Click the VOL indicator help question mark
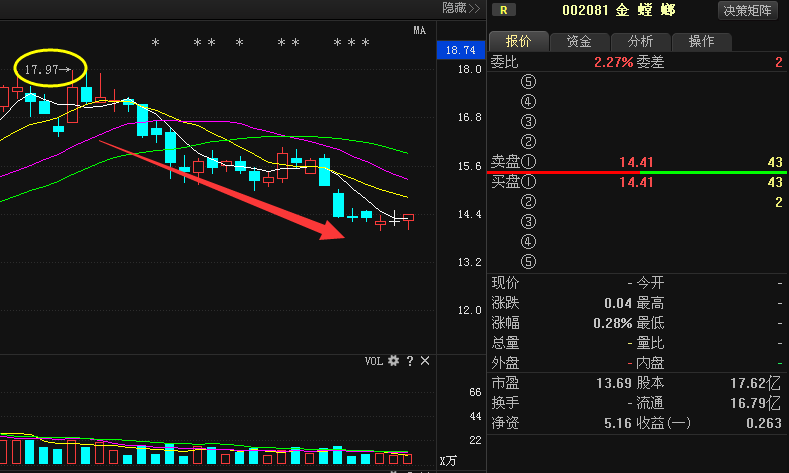This screenshot has height=473, width=789. point(409,360)
